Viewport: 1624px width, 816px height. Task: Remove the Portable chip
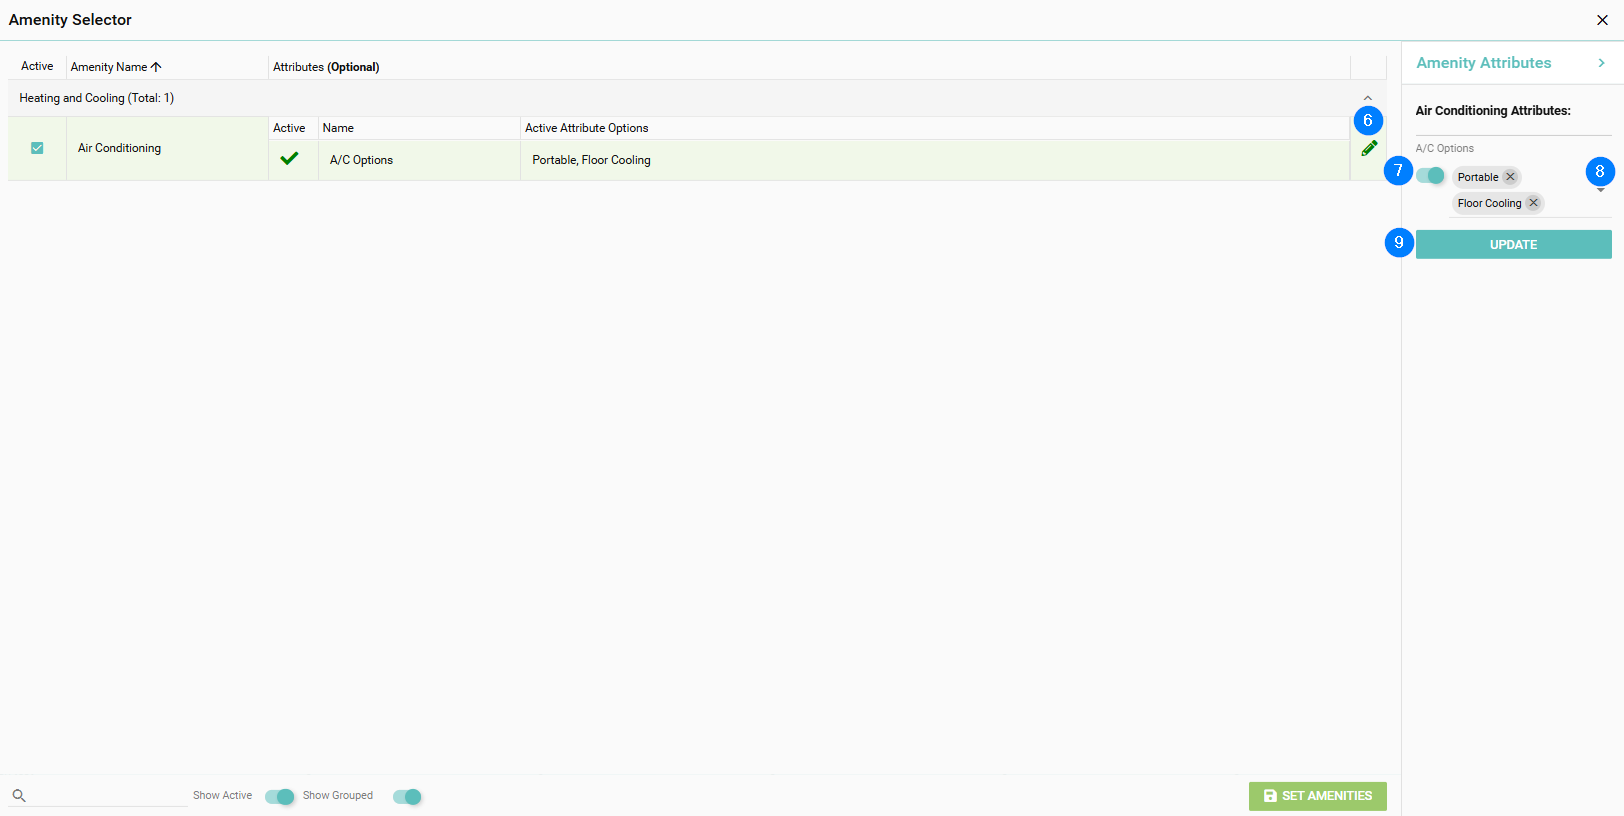[1510, 177]
